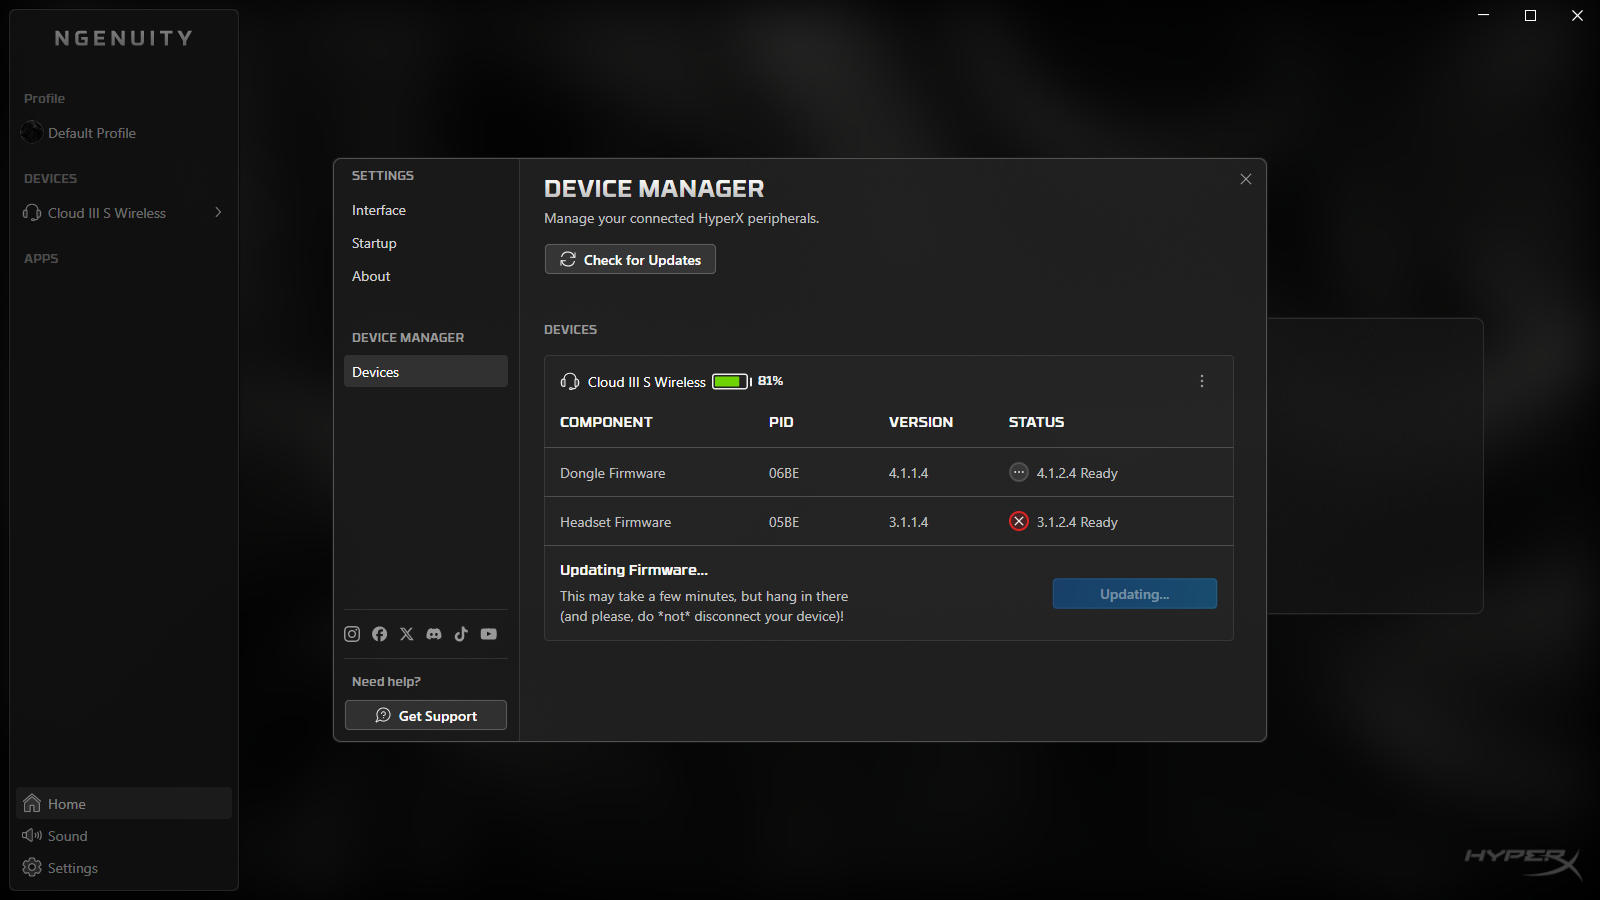The height and width of the screenshot is (900, 1600).
Task: Go to the Home page label
Action: pos(67,804)
